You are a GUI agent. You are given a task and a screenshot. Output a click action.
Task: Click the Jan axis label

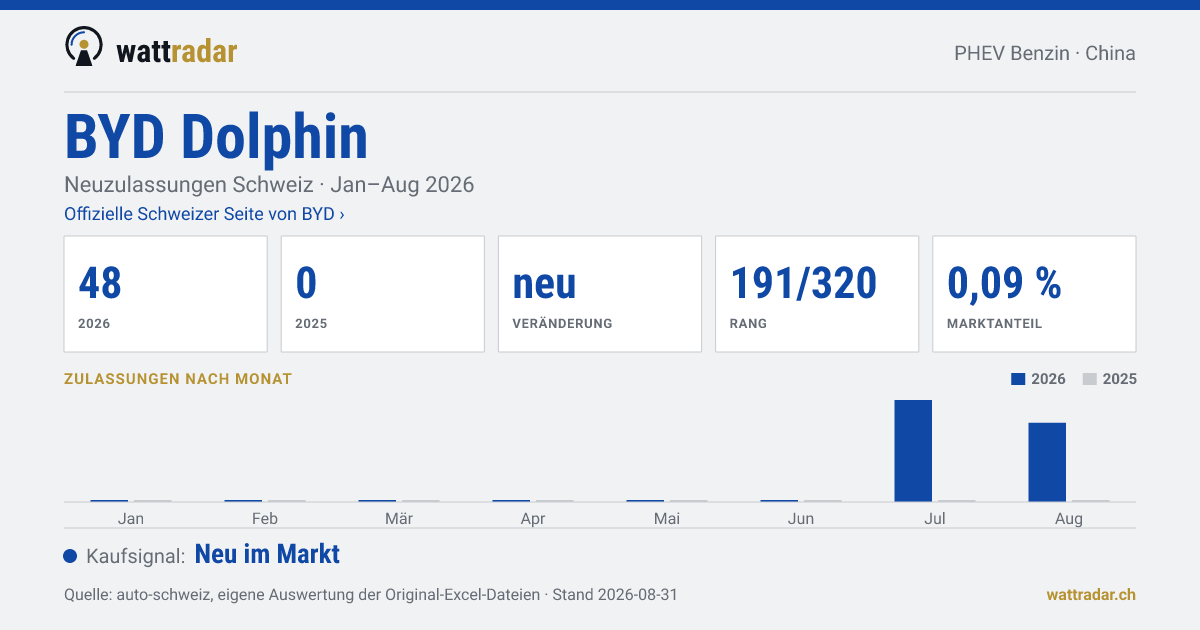tap(130, 518)
